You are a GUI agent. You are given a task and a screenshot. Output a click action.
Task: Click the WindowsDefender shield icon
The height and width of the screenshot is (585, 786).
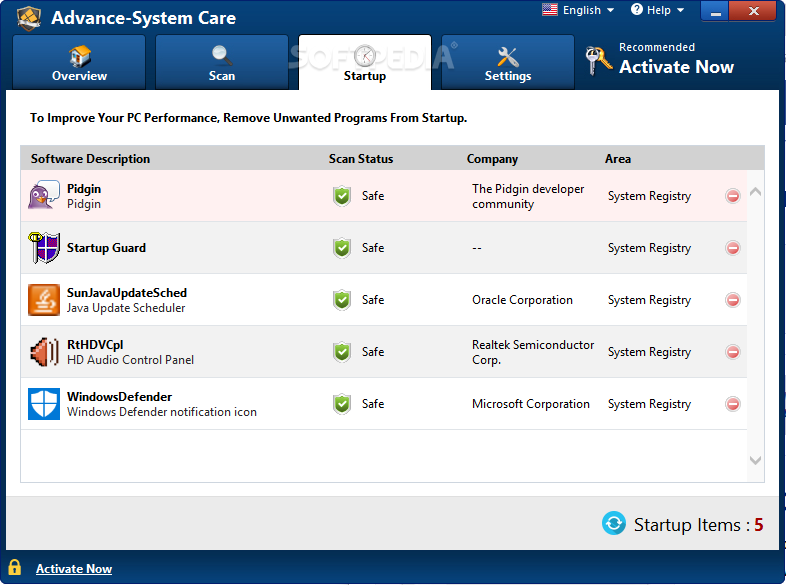click(x=44, y=404)
